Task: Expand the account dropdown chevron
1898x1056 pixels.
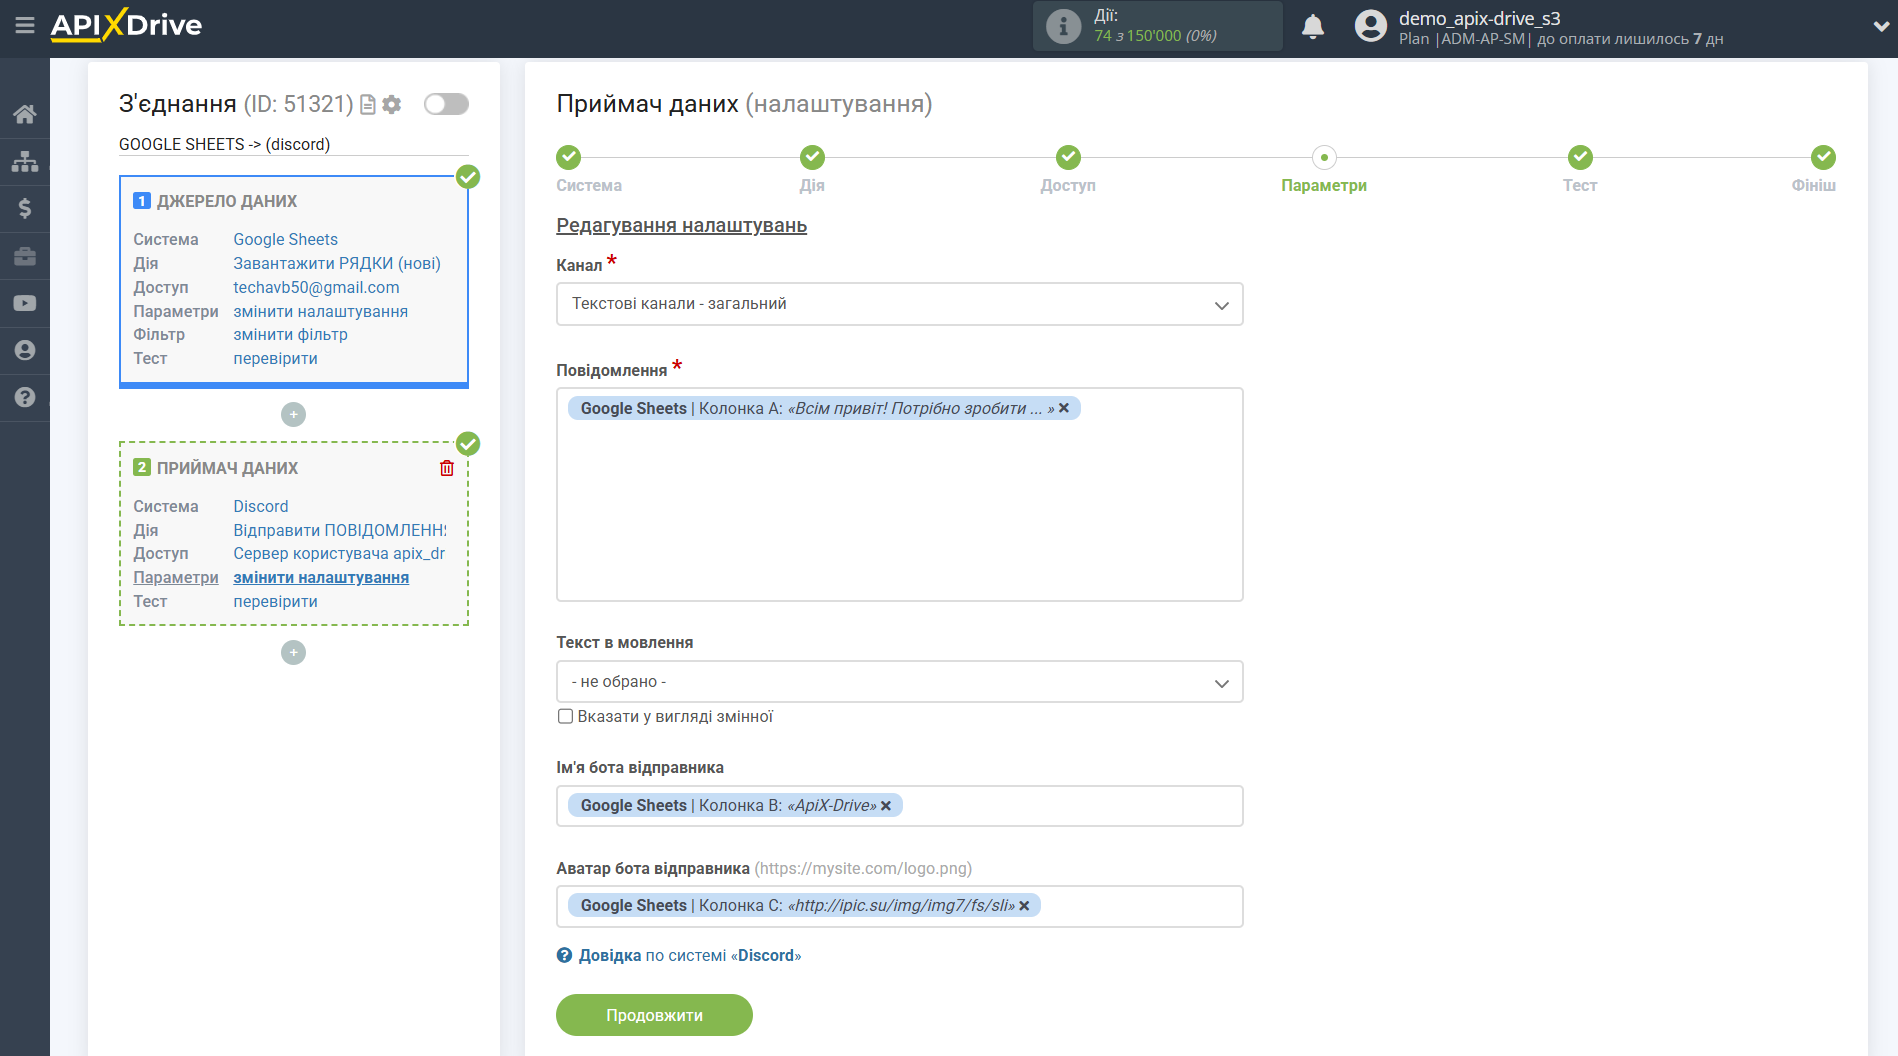Action: (1880, 27)
